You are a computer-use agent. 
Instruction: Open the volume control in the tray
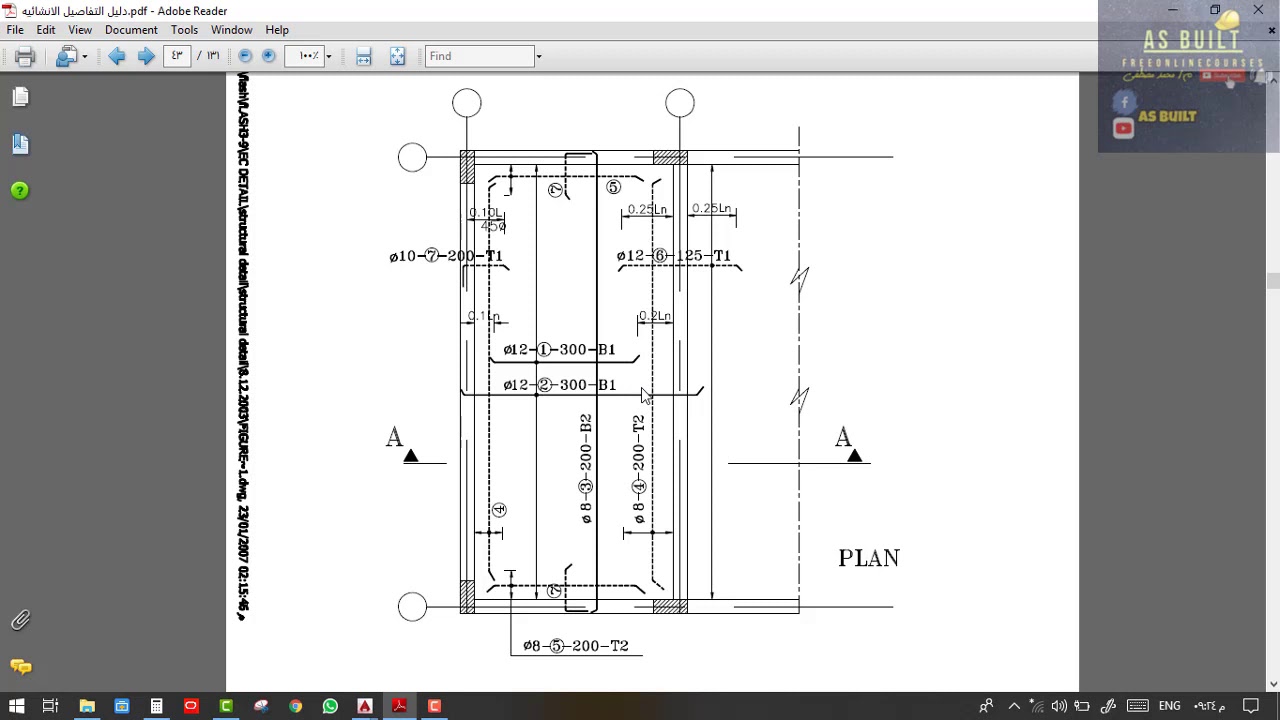(x=1059, y=706)
